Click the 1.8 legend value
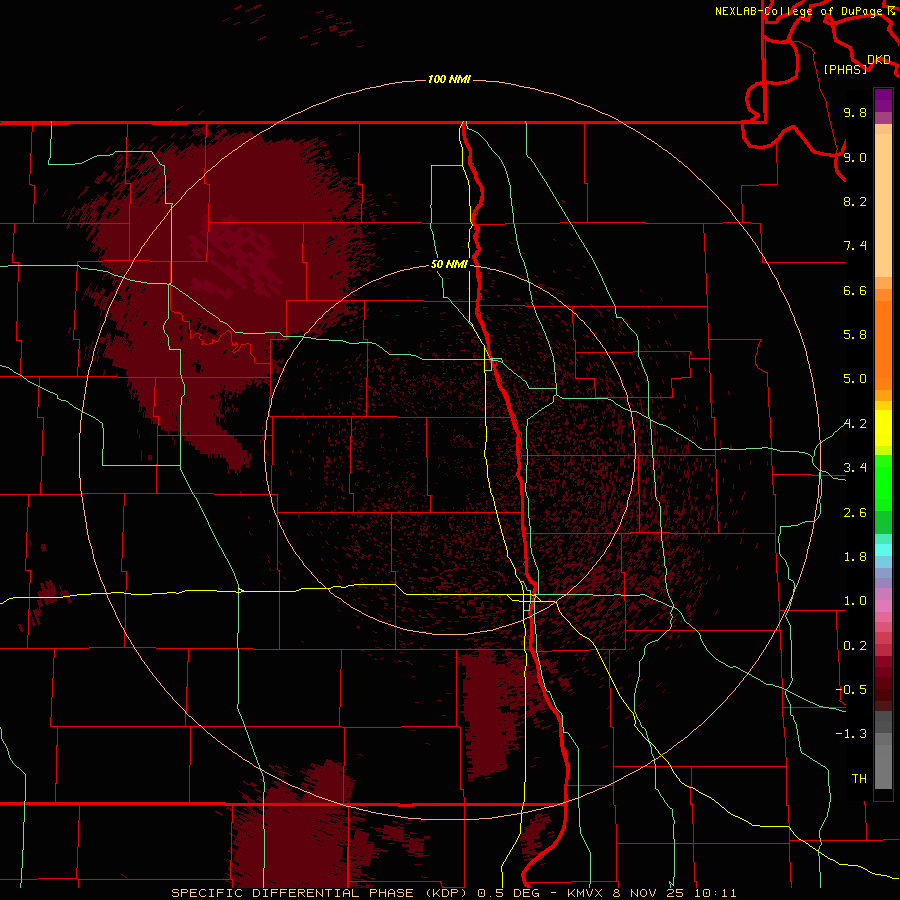Viewport: 900px width, 900px height. [855, 557]
